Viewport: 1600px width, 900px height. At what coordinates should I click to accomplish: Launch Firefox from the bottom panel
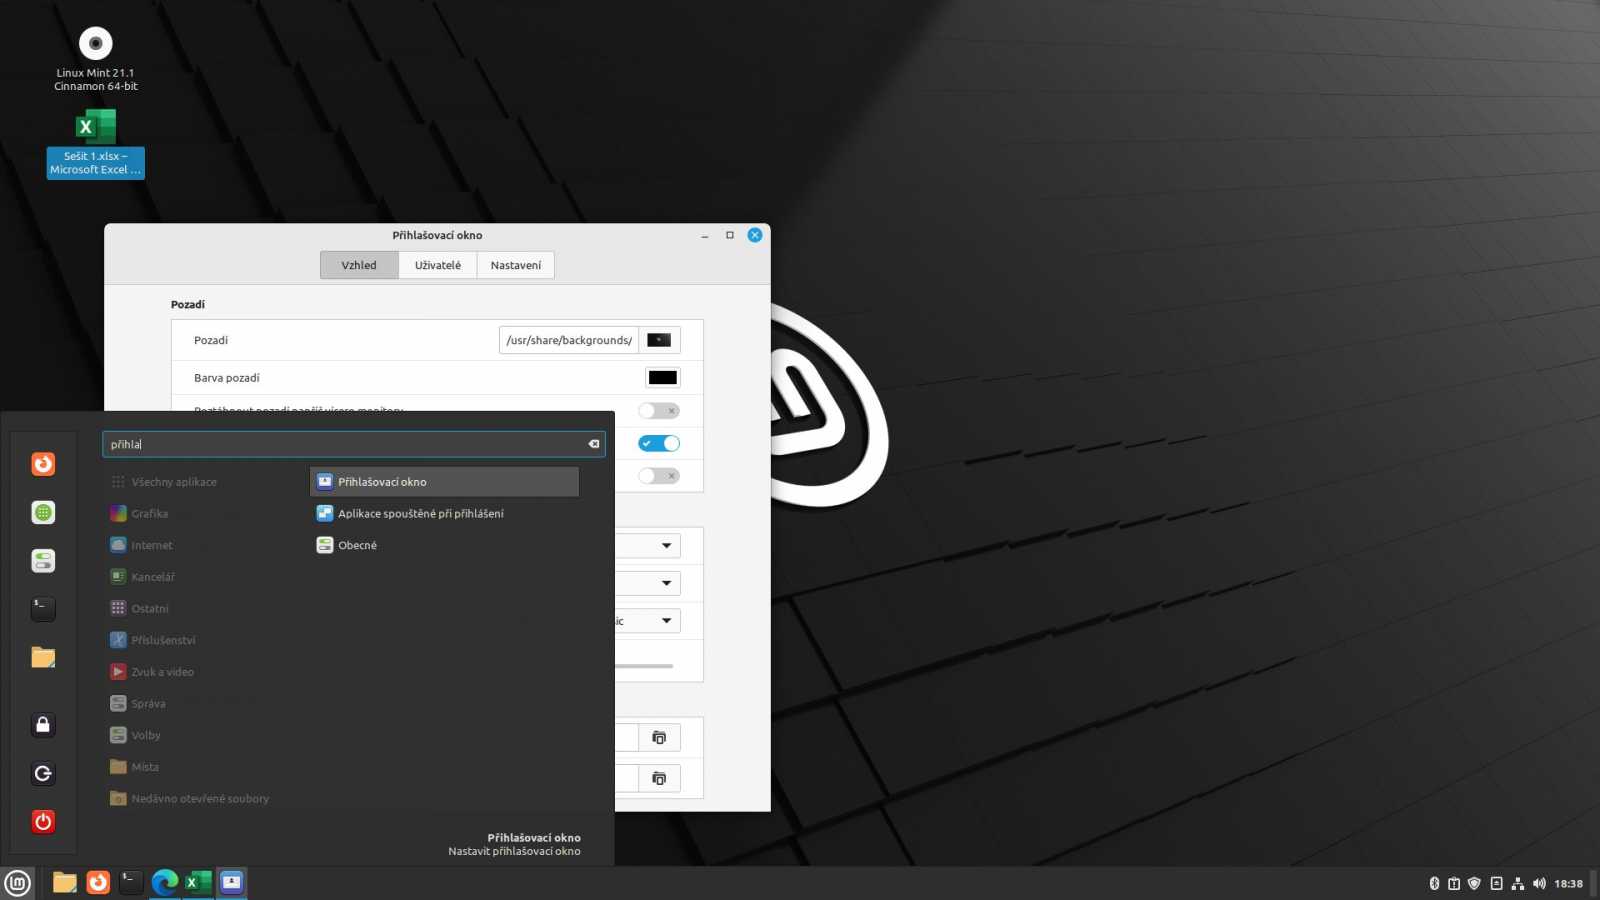98,882
